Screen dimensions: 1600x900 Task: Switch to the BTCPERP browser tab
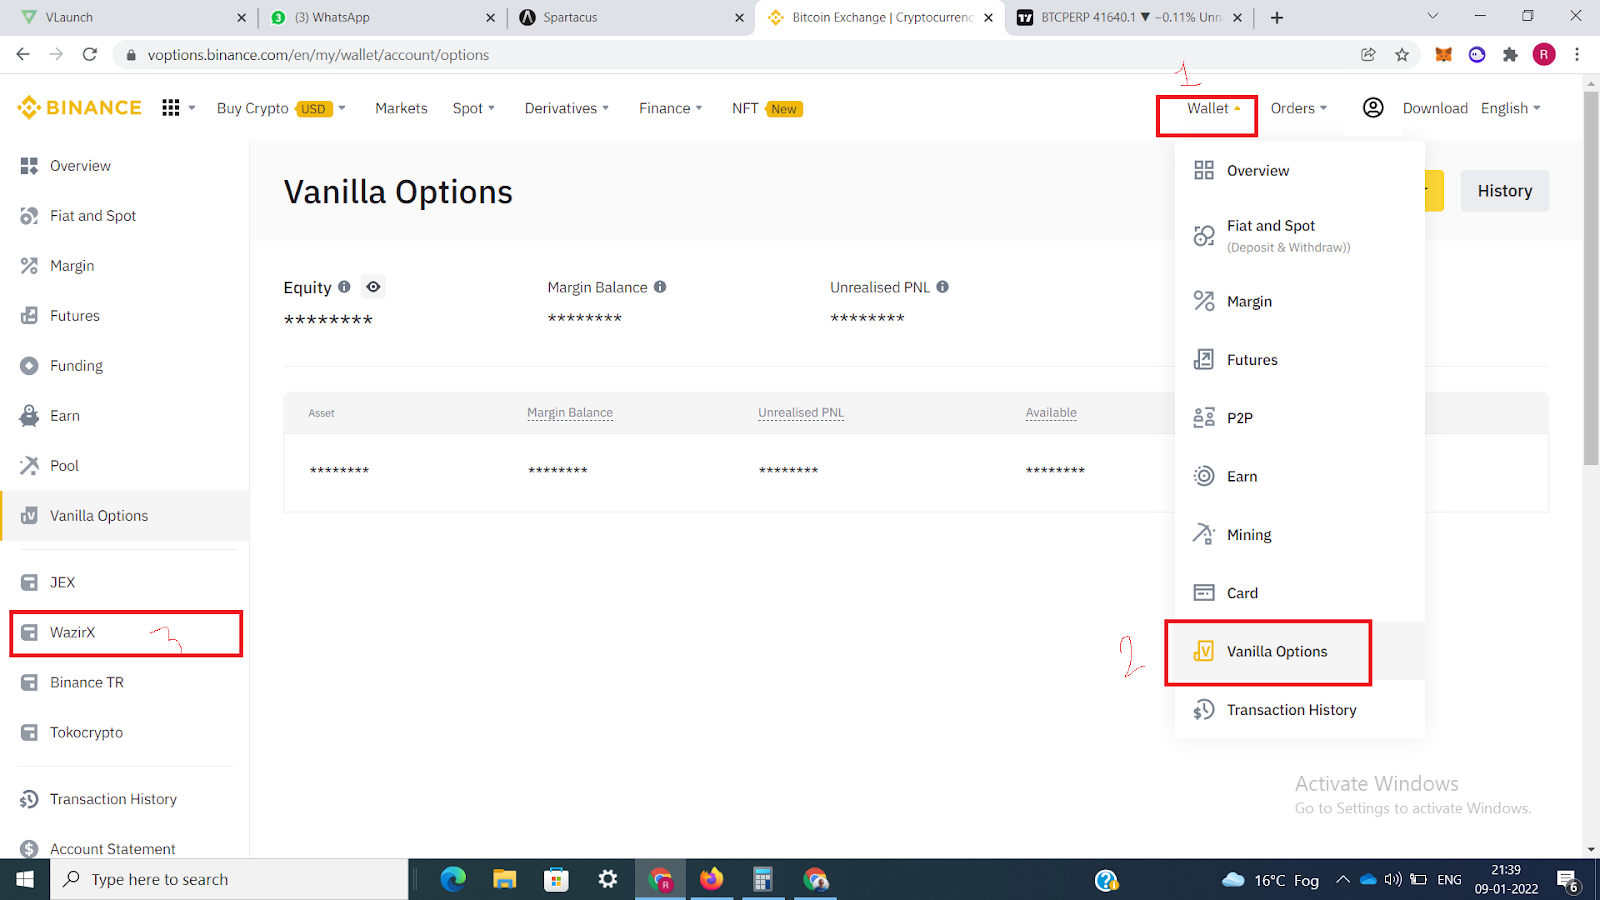pos(1130,18)
